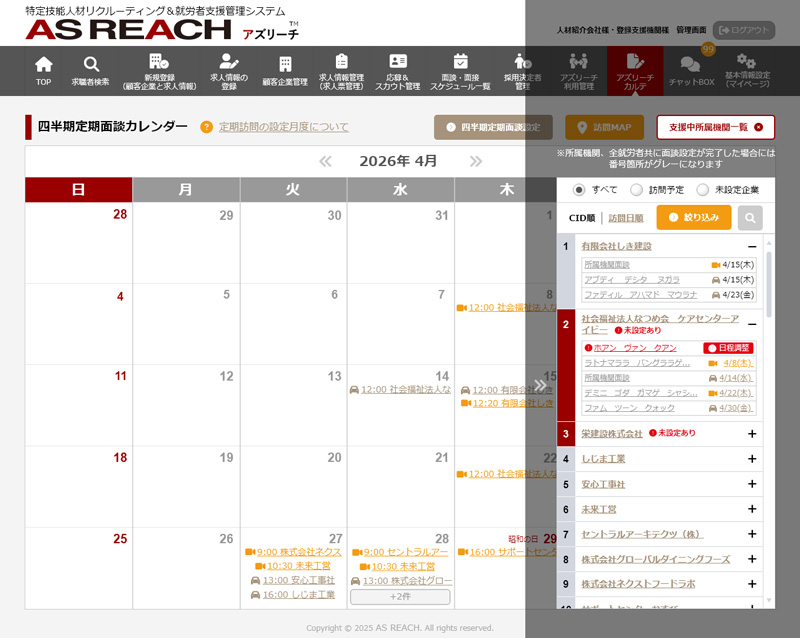Open the 訪問MAP button

(x=605, y=127)
